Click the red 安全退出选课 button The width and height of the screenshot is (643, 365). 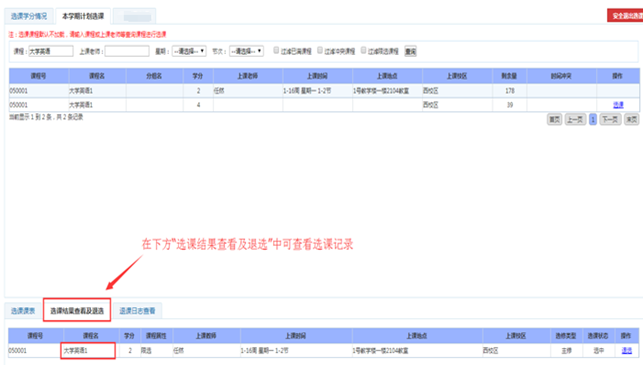626,16
